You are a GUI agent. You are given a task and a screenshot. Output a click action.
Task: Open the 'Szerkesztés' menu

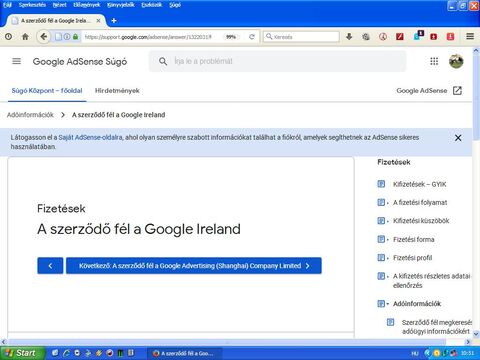[32, 5]
